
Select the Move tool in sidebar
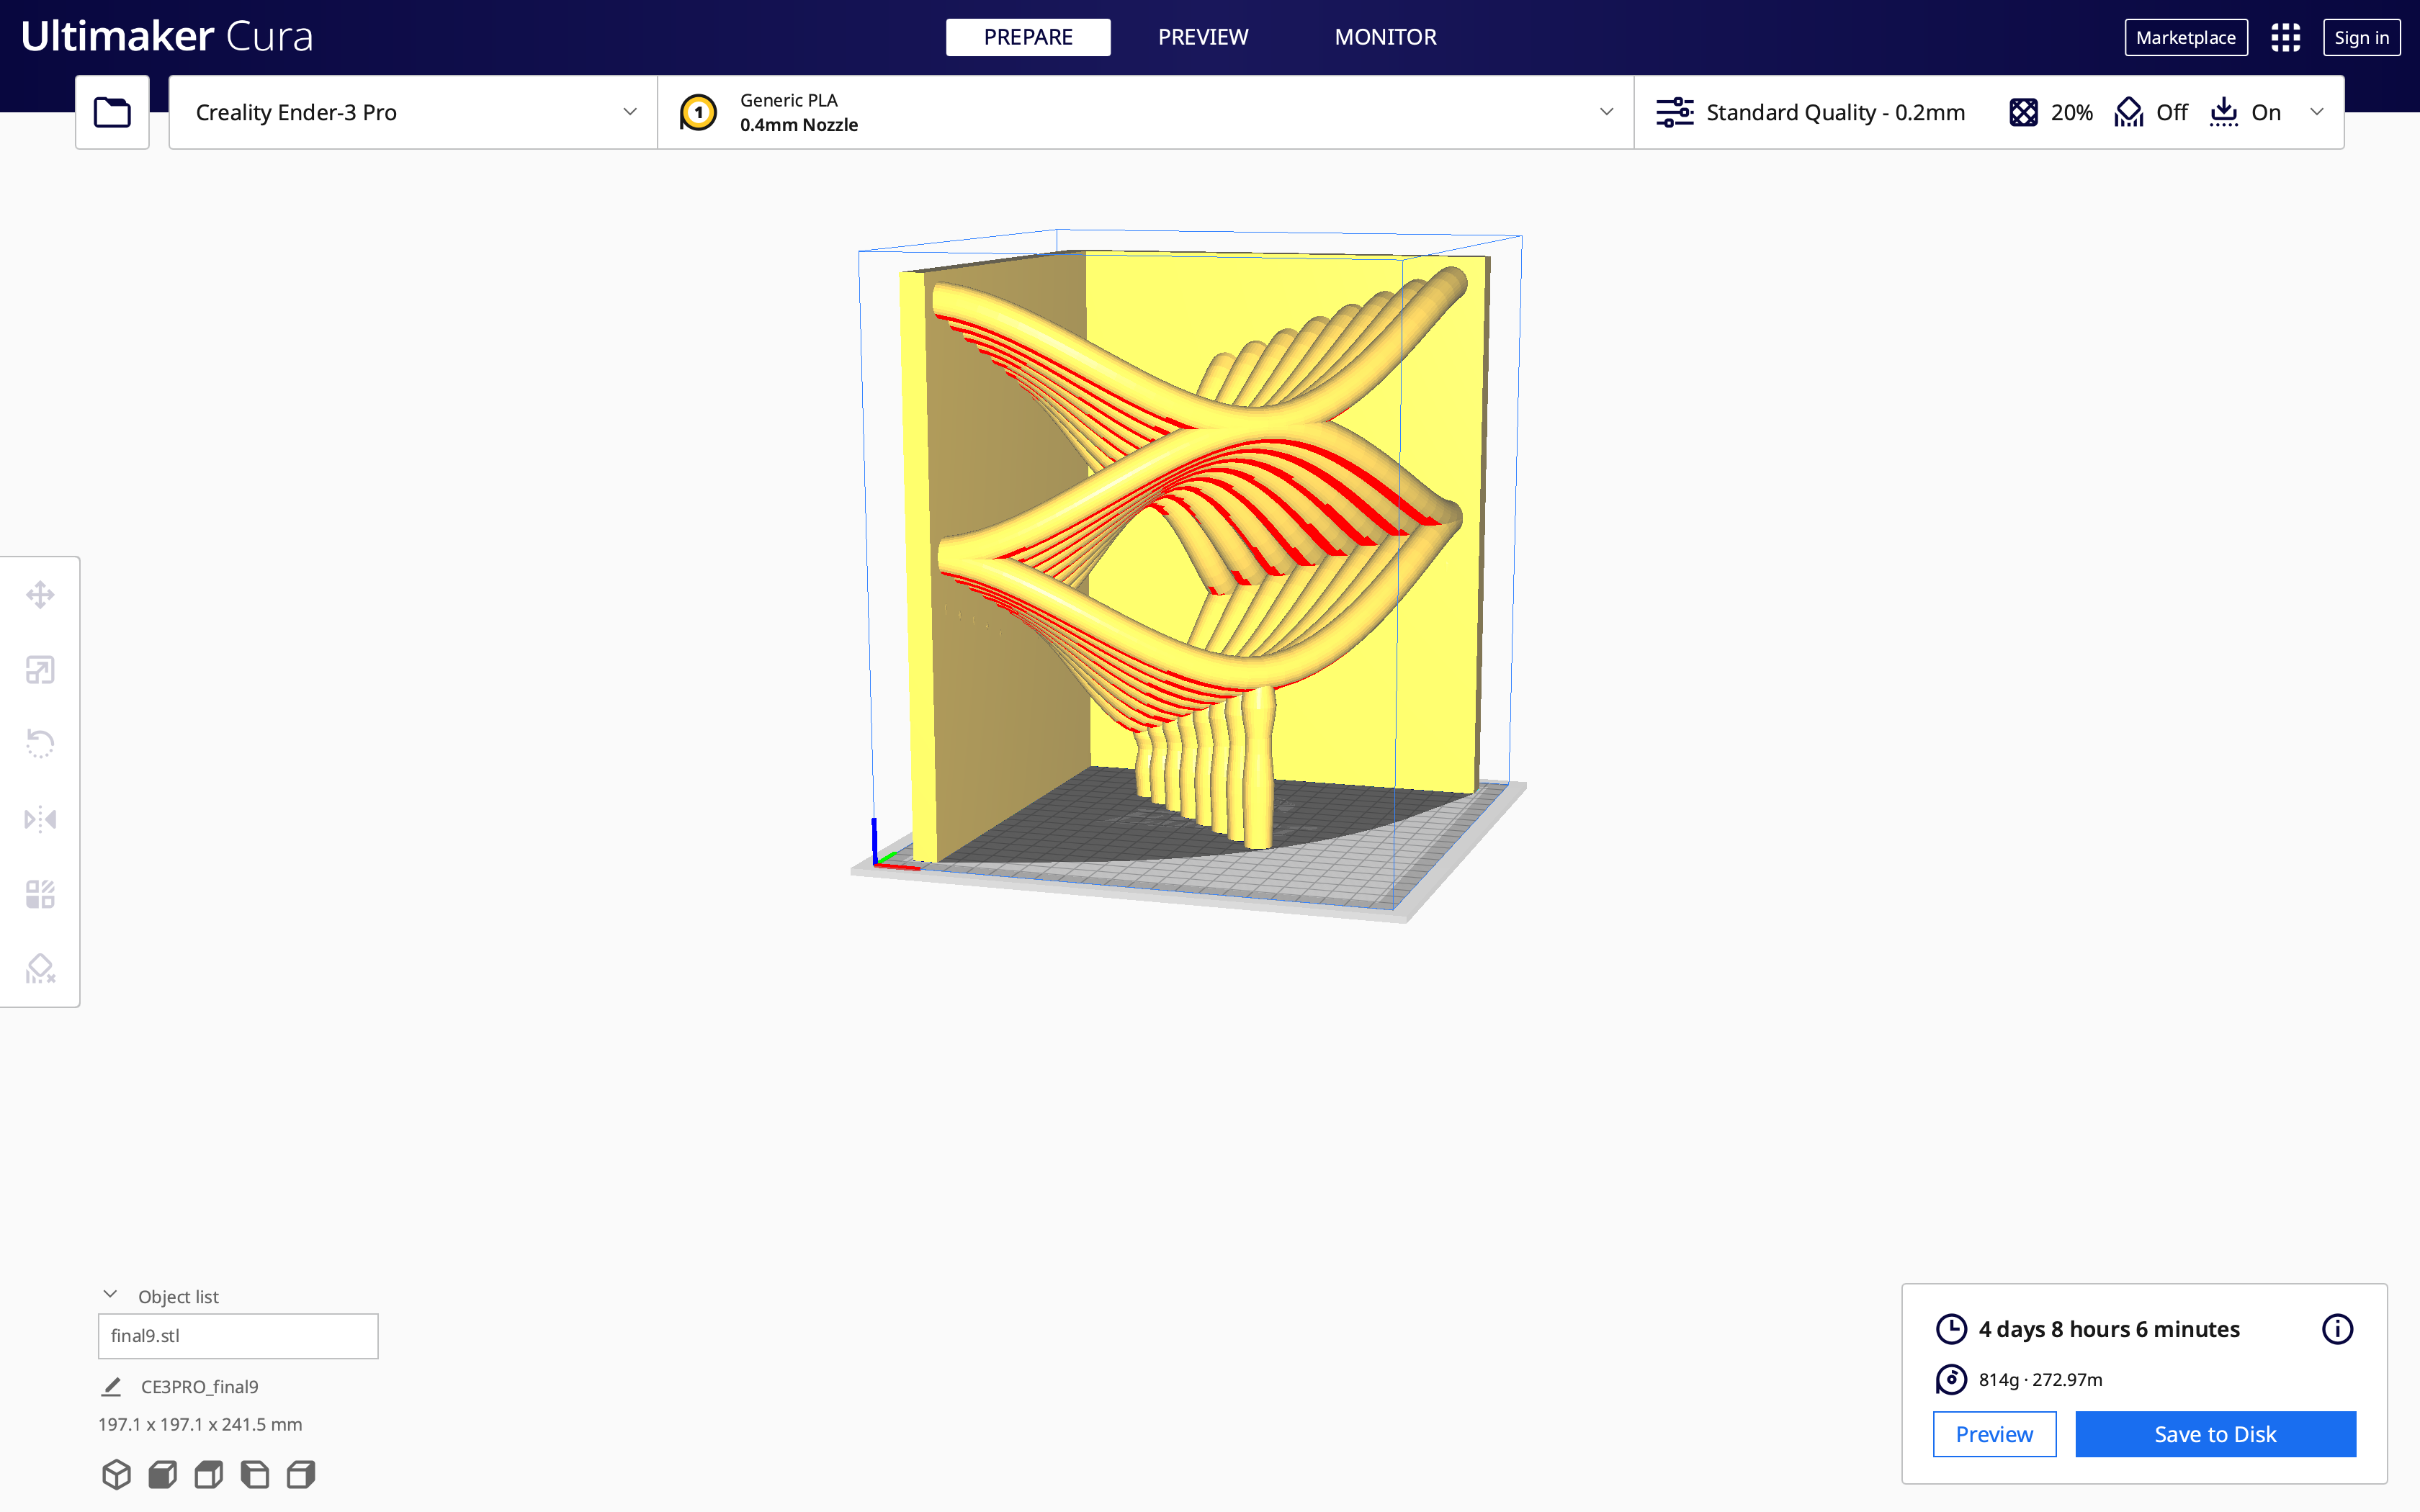(40, 595)
